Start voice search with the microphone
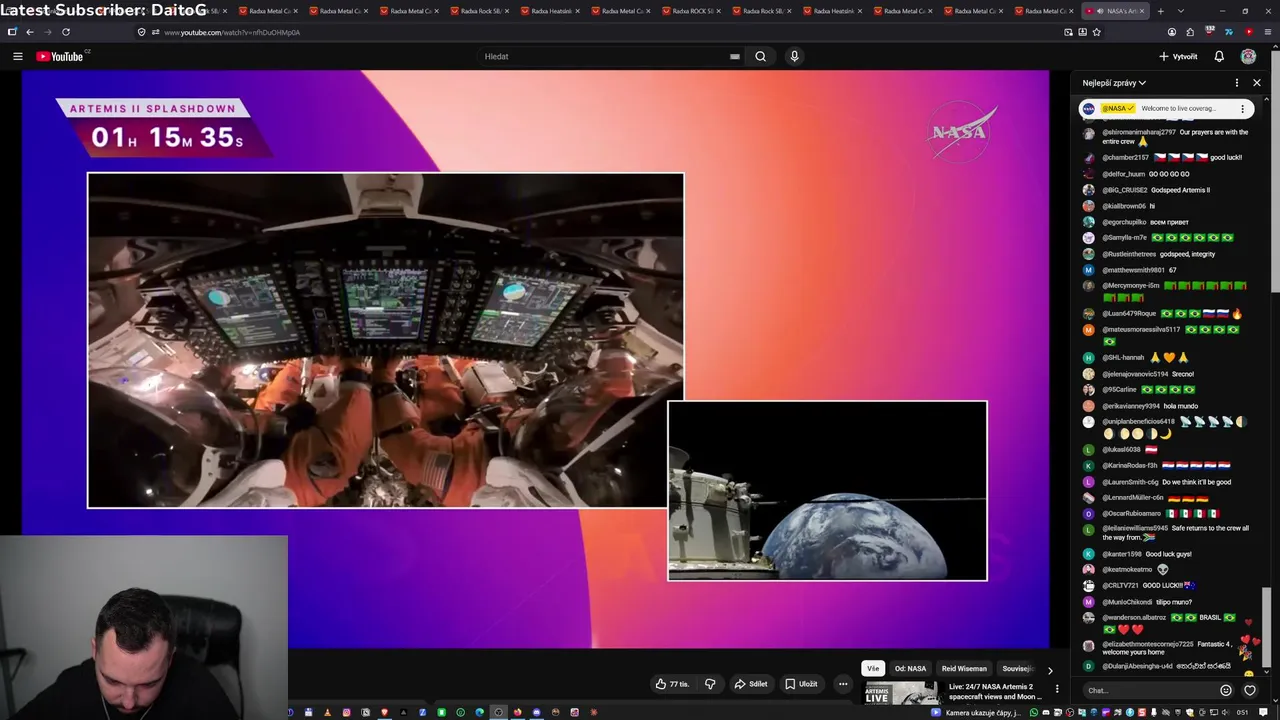This screenshot has height=720, width=1280. pyautogui.click(x=794, y=56)
